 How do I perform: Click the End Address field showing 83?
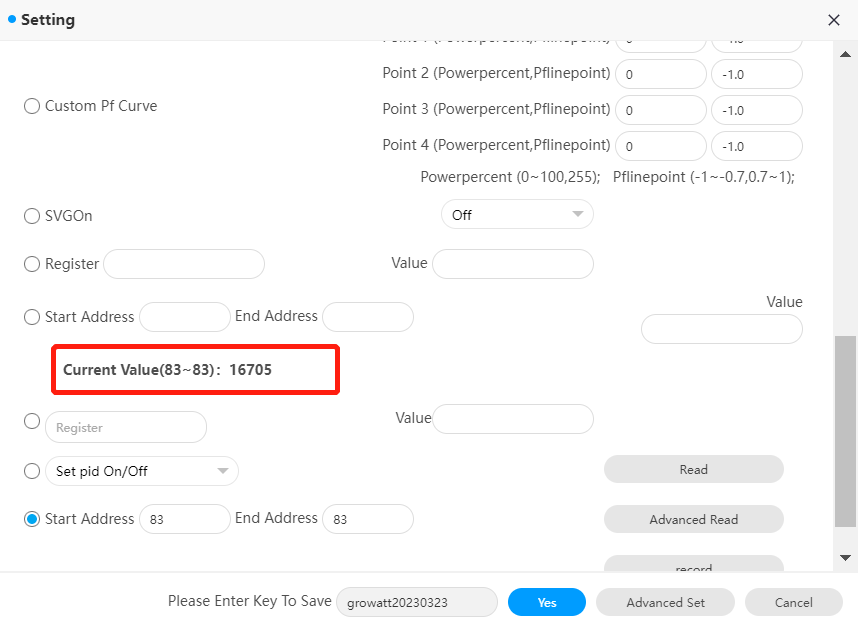tap(368, 519)
